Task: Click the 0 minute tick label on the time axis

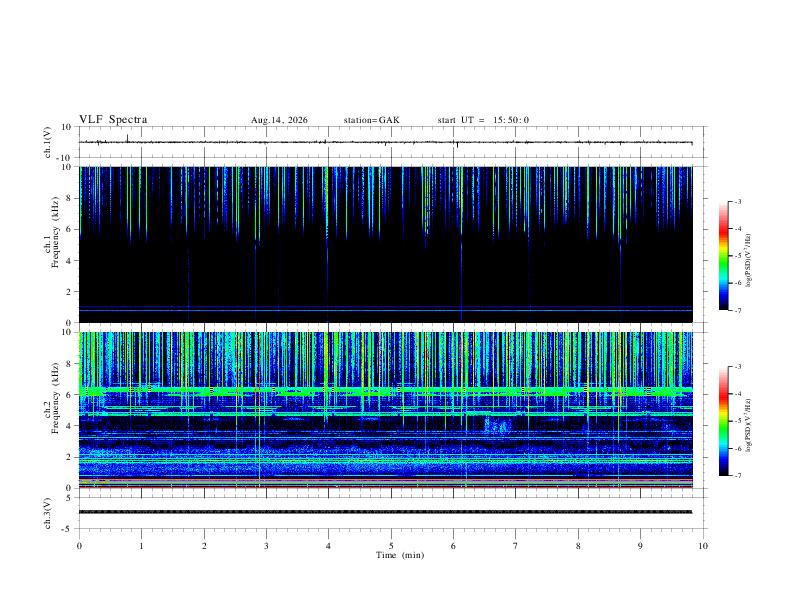Action: pyautogui.click(x=79, y=546)
